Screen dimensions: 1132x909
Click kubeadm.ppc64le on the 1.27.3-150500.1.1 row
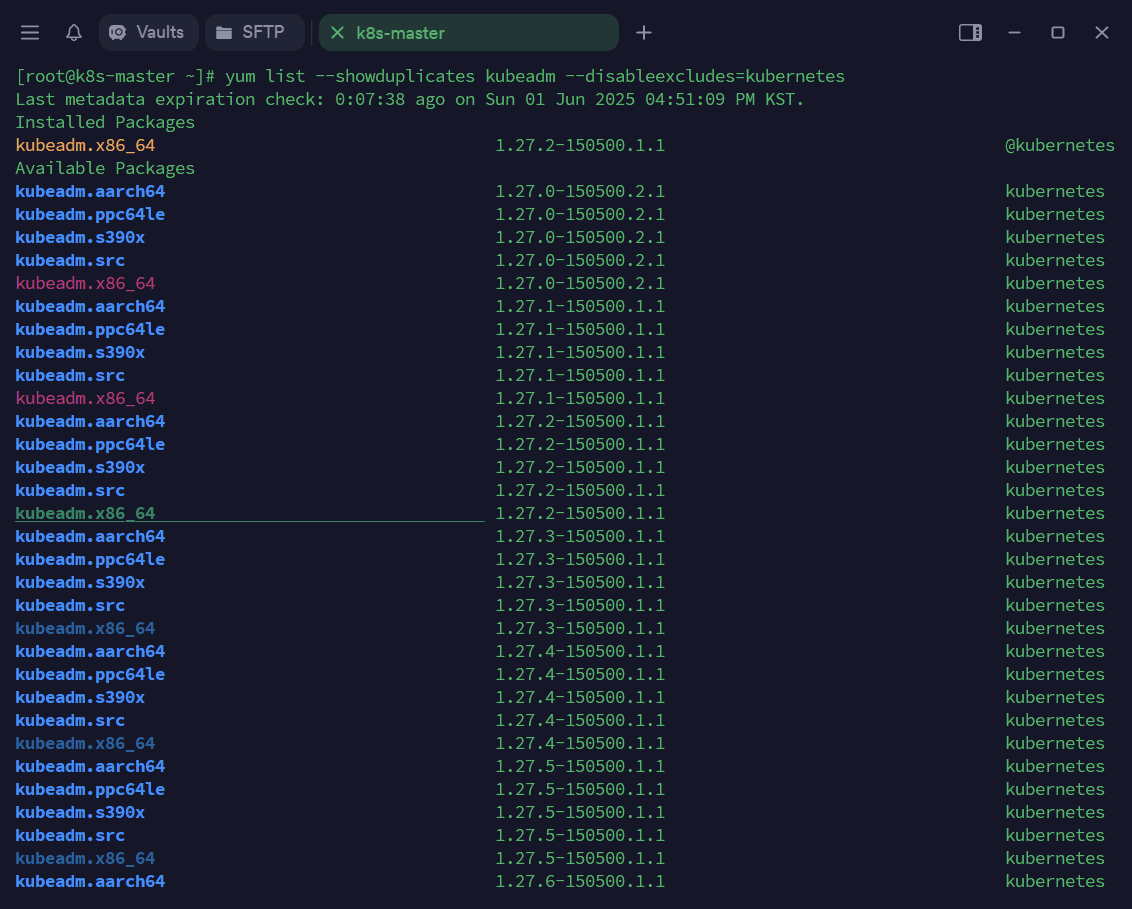(90, 560)
